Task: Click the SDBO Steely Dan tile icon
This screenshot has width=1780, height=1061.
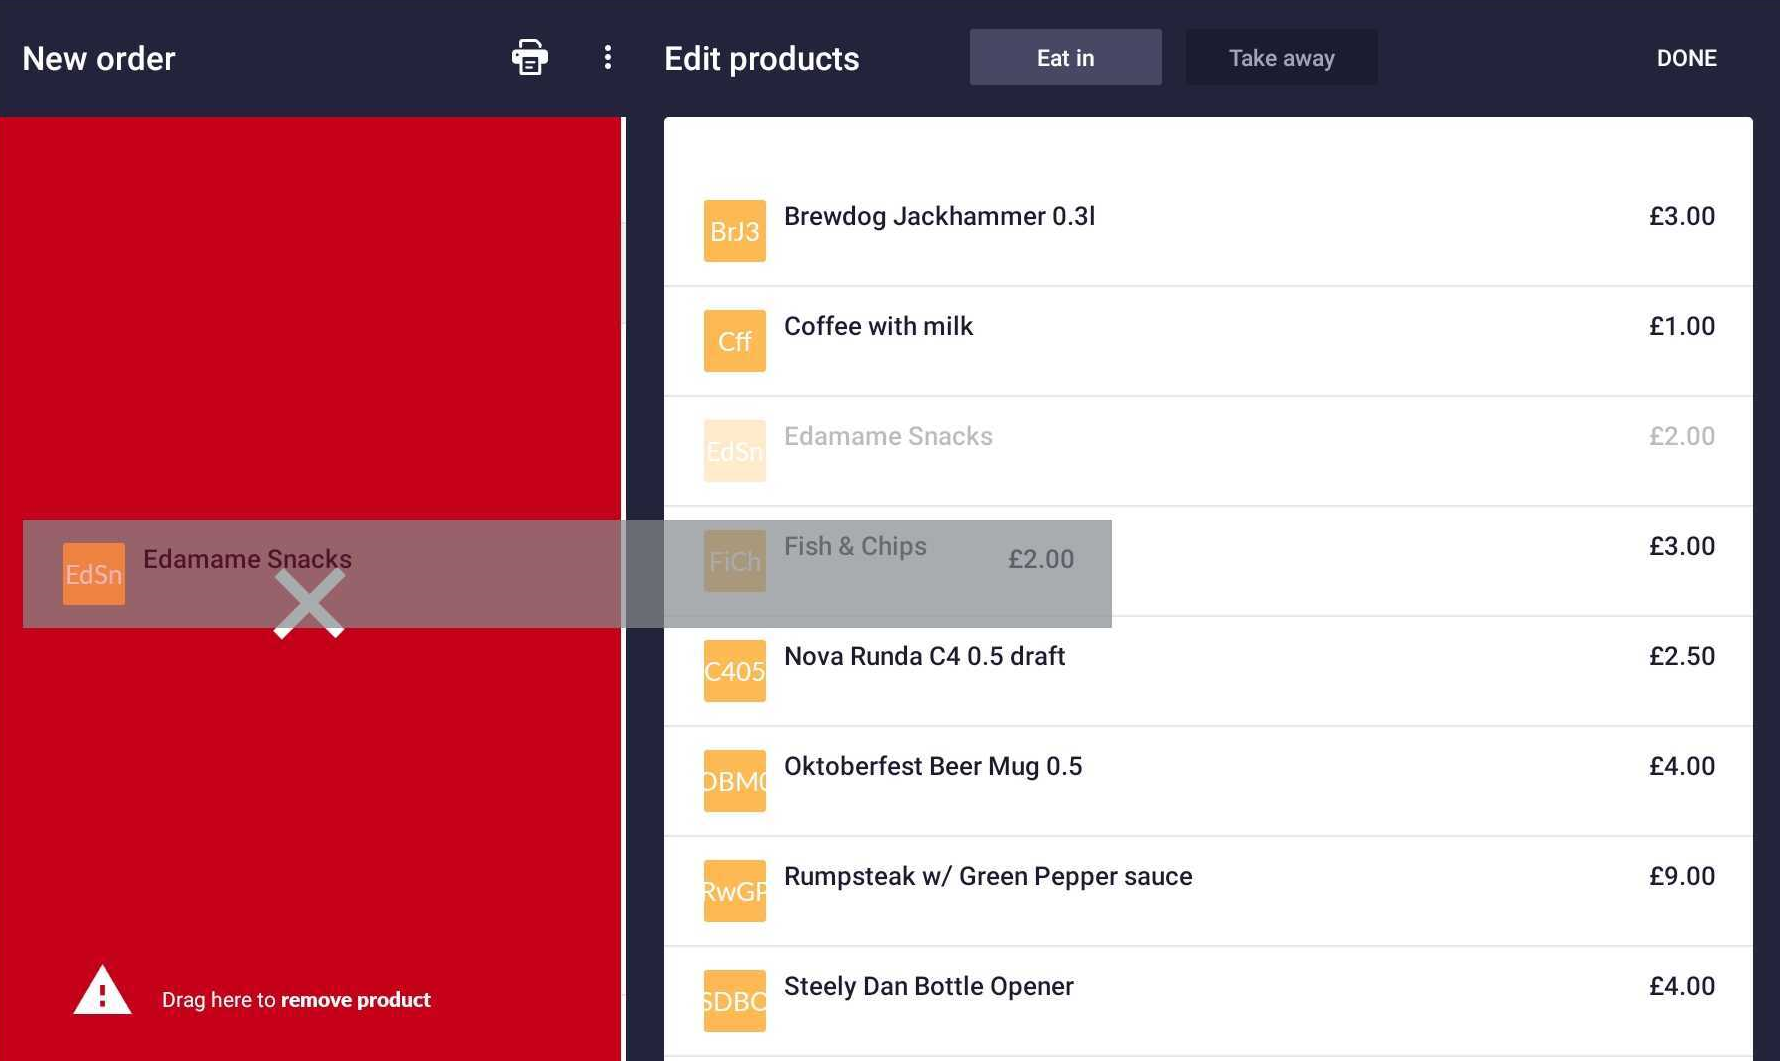Action: tap(734, 1001)
